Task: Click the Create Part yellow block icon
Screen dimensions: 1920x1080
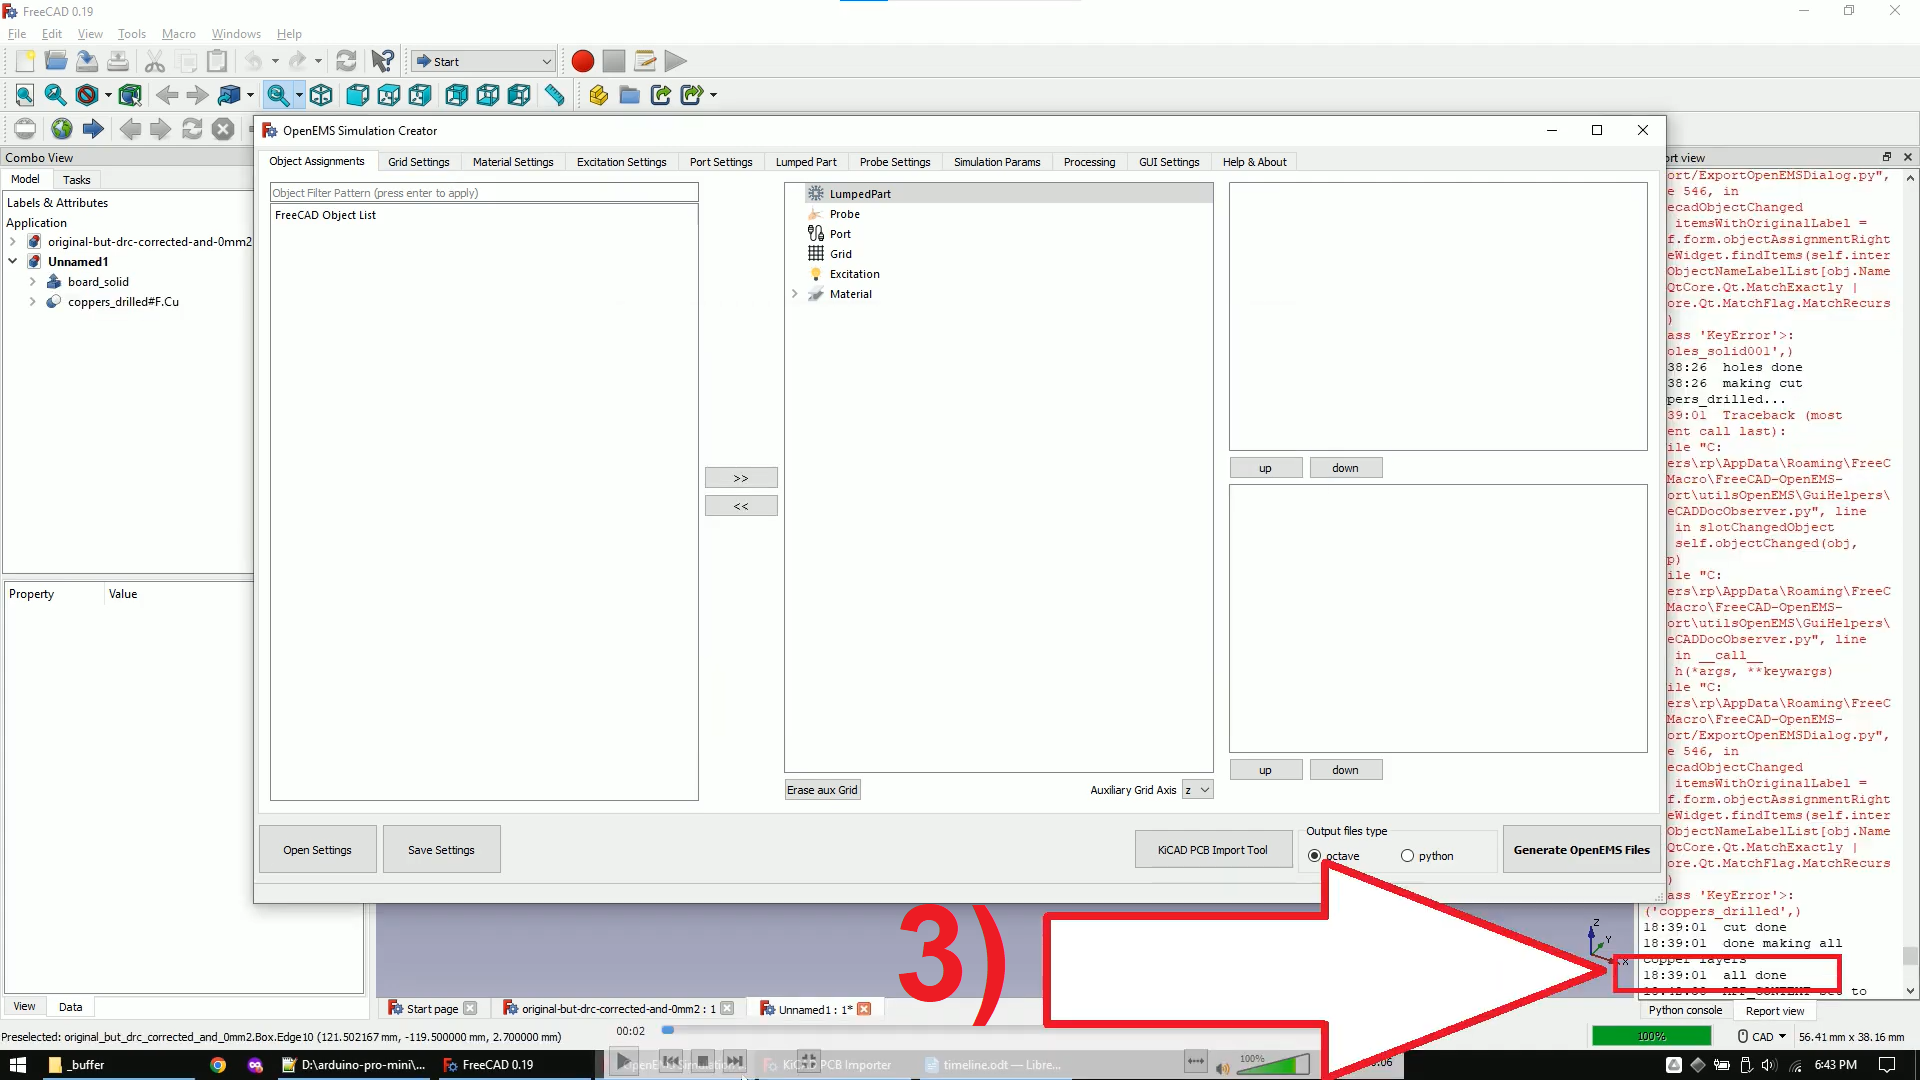Action: pyautogui.click(x=598, y=95)
